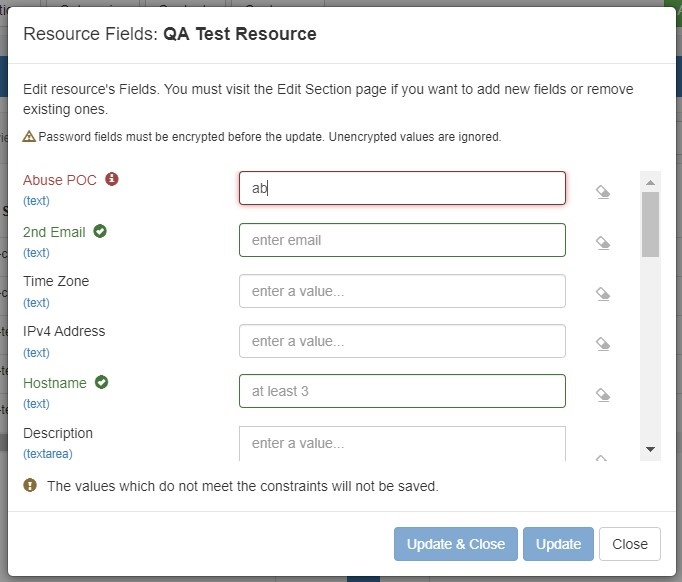Image resolution: width=682 pixels, height=582 pixels.
Task: Click the IPv4 Address input box
Action: pyautogui.click(x=402, y=341)
